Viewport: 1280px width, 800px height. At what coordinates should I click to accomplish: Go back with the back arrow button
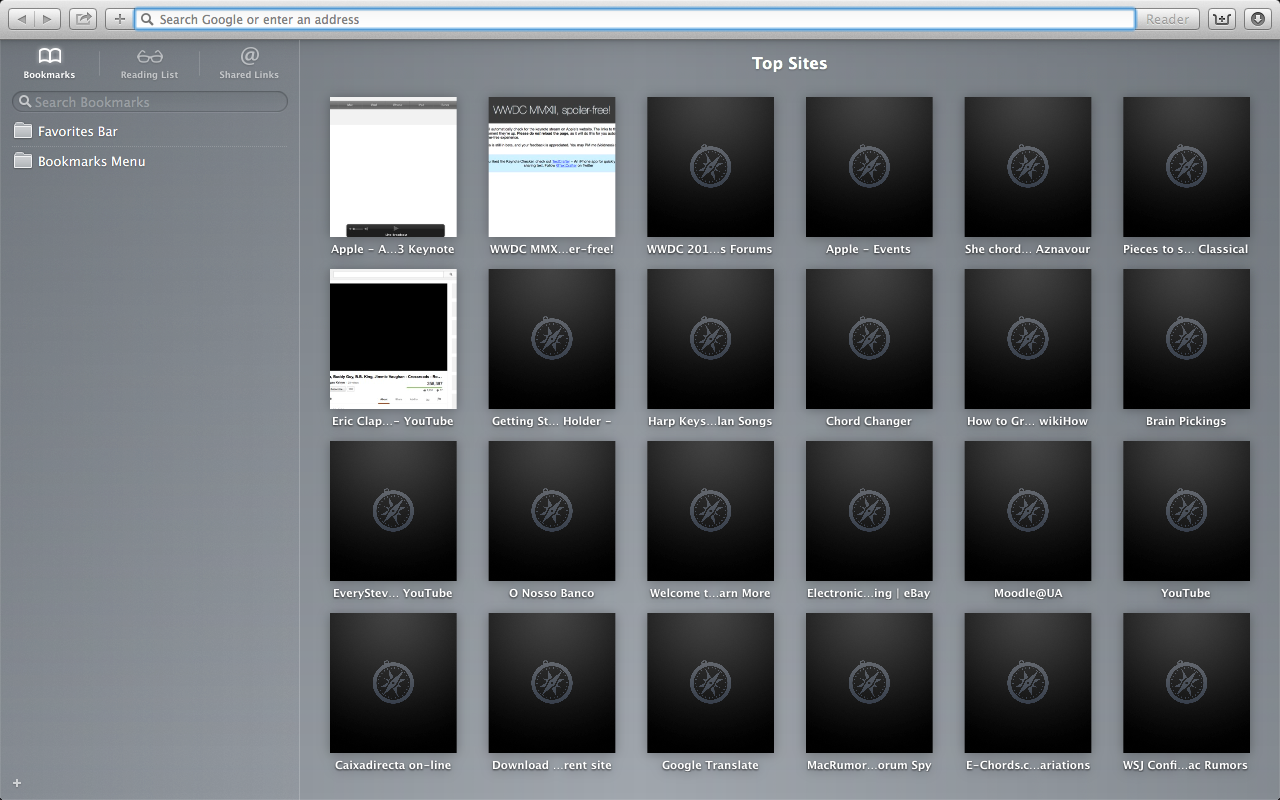tap(22, 19)
